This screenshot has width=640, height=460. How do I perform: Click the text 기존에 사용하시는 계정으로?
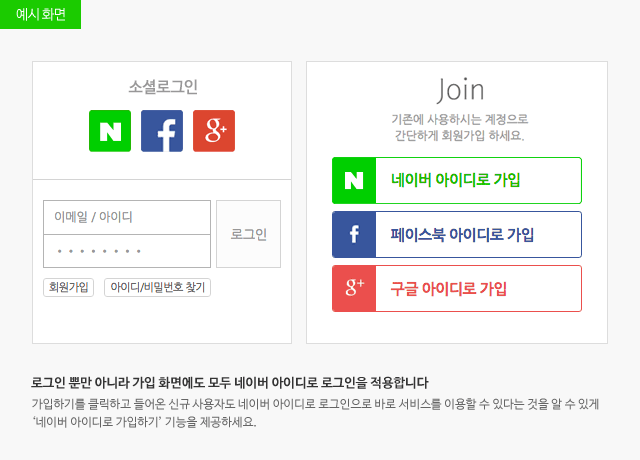460,119
